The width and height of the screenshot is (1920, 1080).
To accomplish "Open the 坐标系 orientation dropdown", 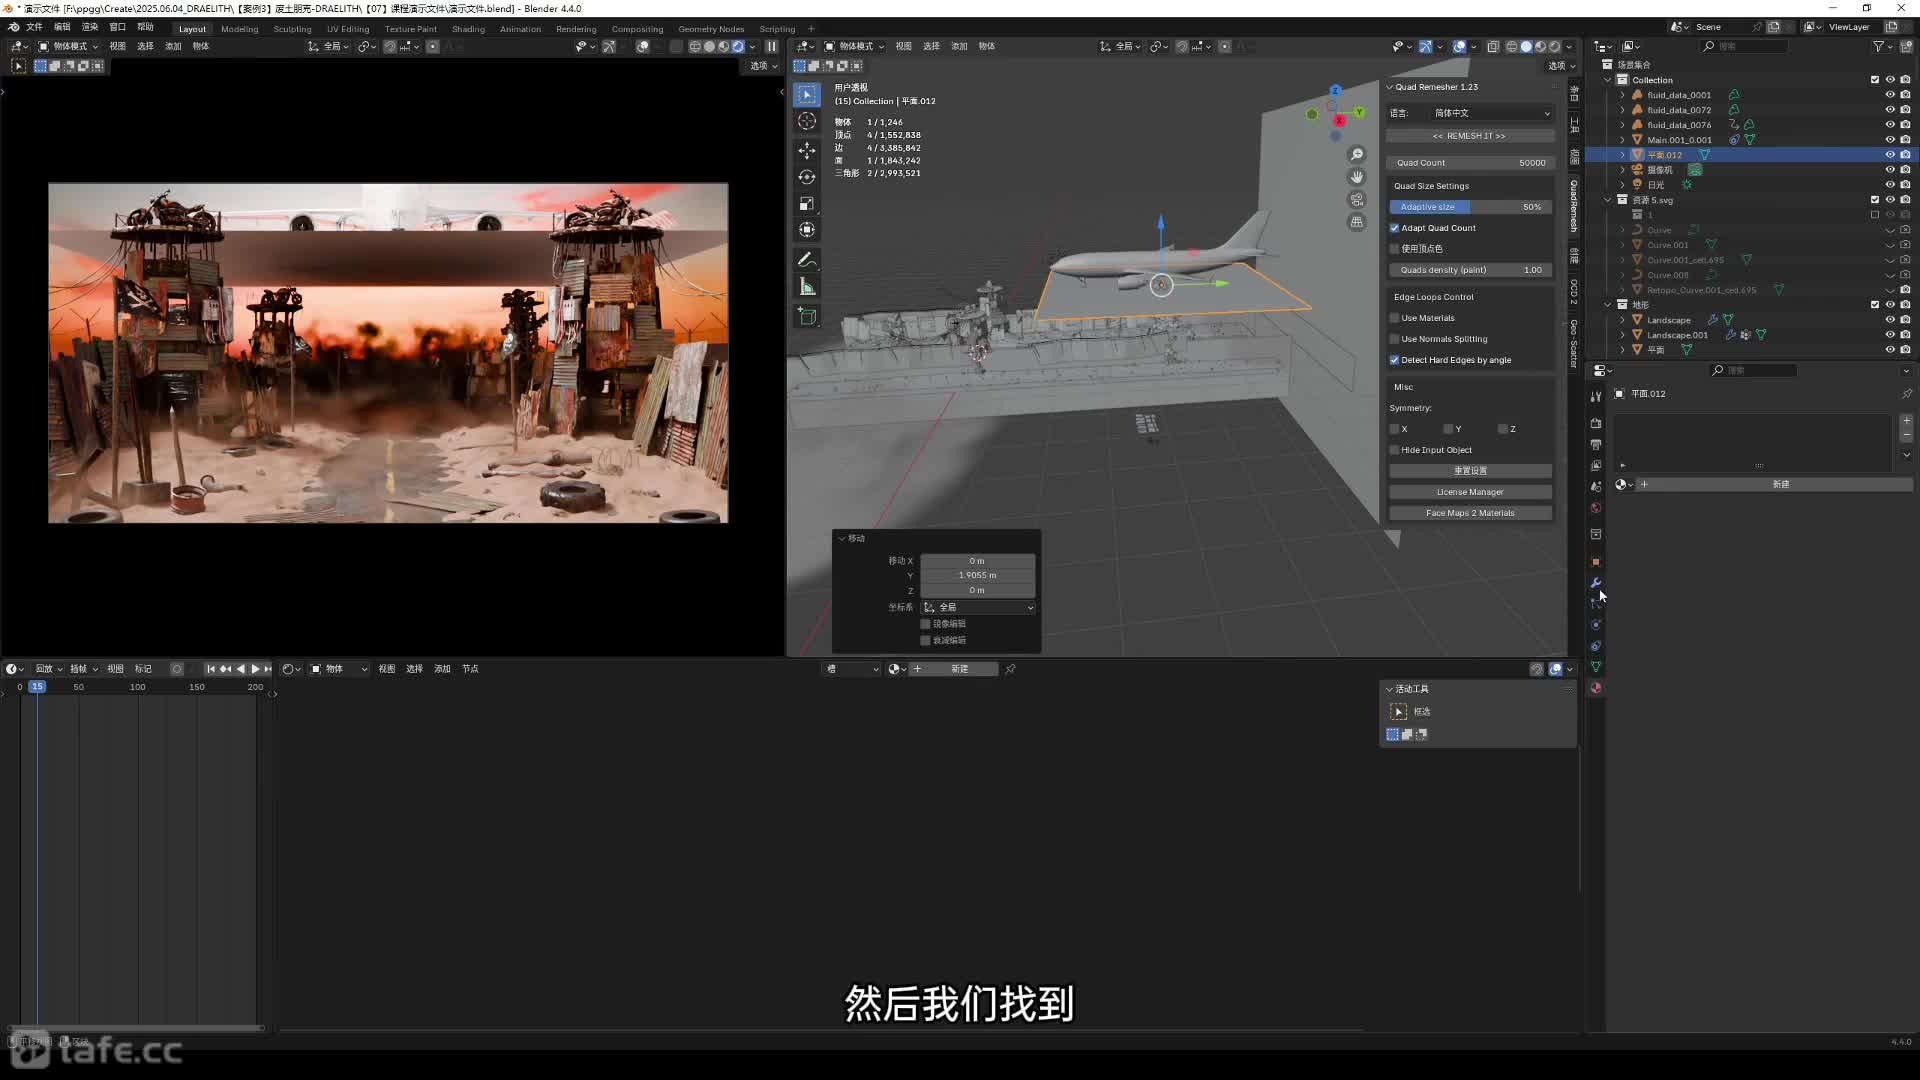I will tap(978, 607).
